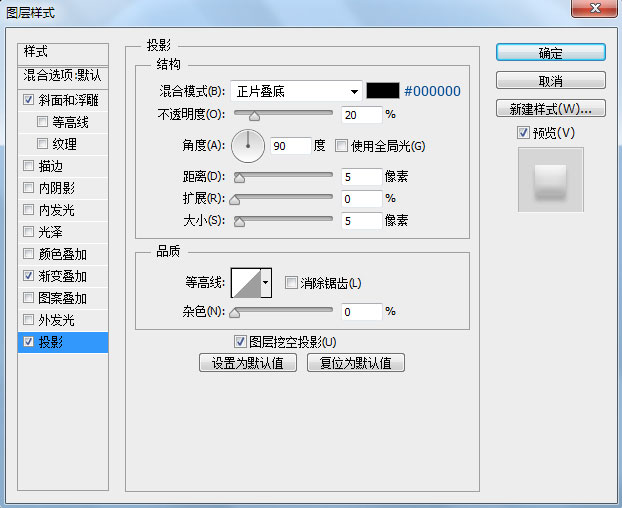Click the 设置为默认值 button
622x508 pixels.
(x=248, y=363)
